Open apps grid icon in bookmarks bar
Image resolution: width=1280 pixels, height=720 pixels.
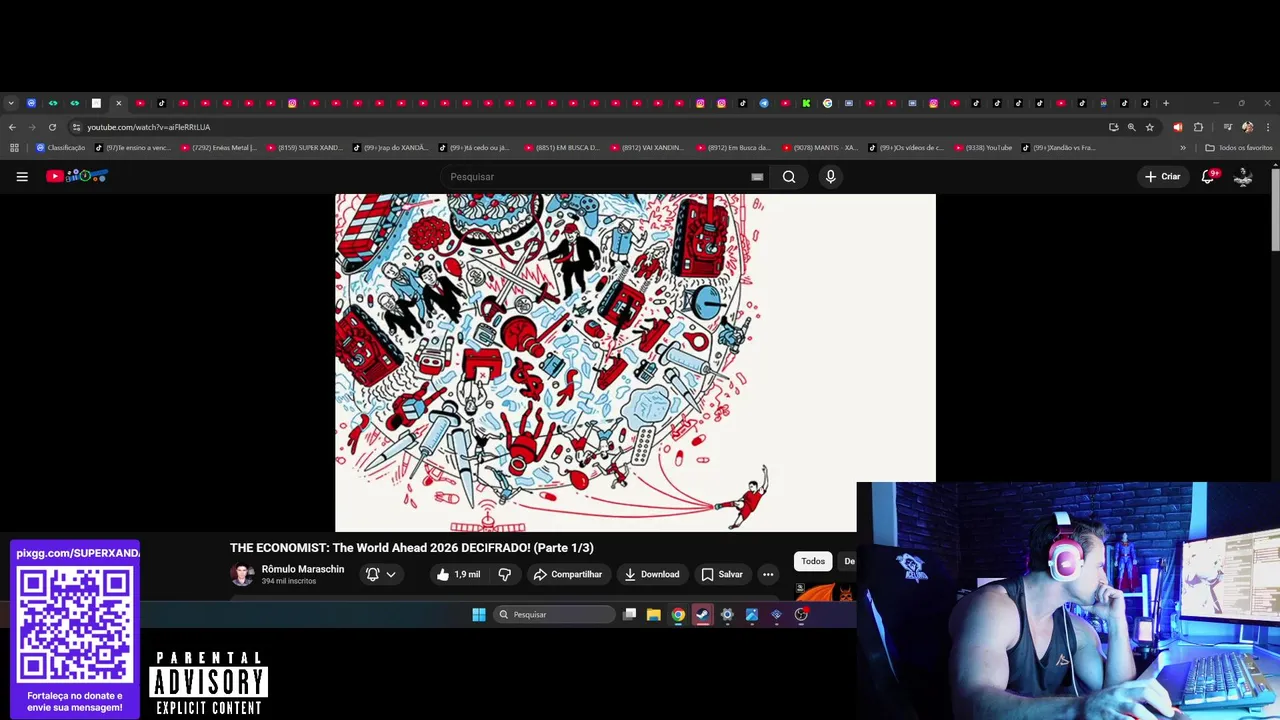[14, 148]
